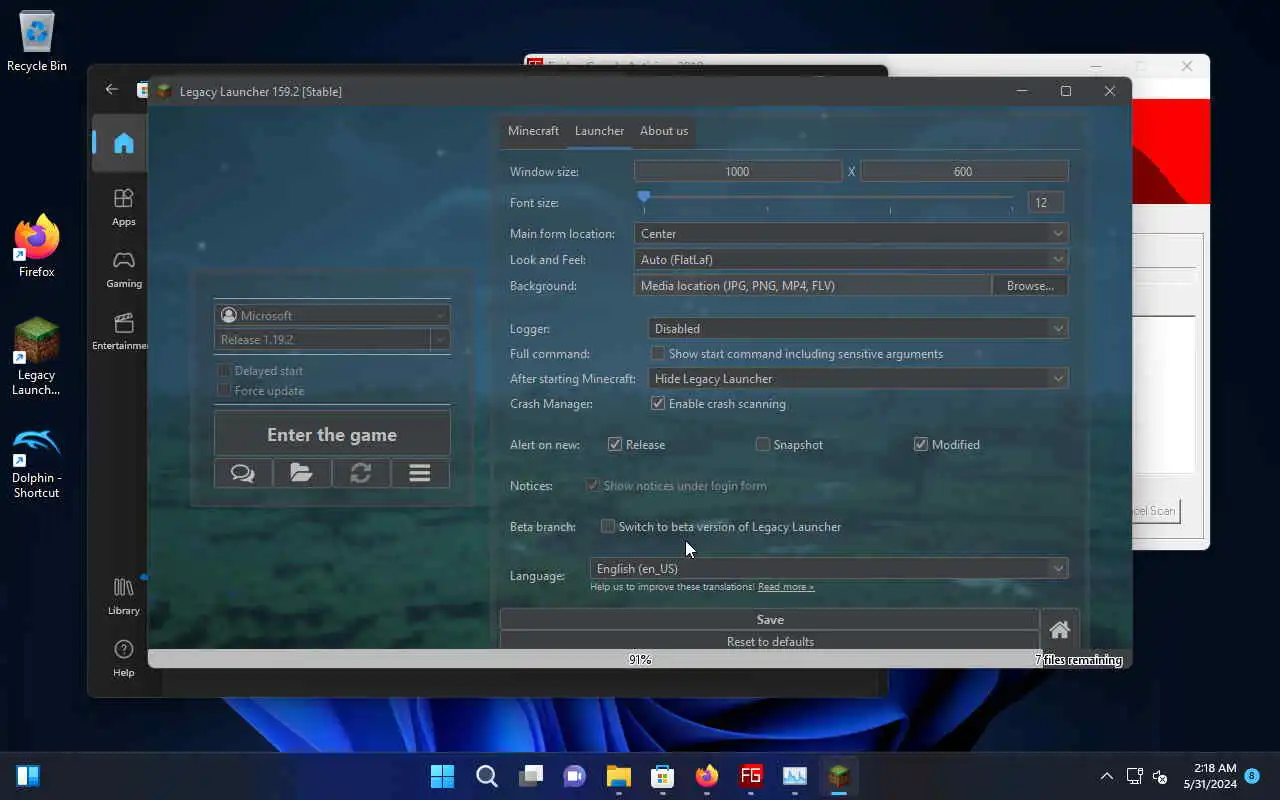
Task: Open File Explorer from the taskbar
Action: (619, 776)
